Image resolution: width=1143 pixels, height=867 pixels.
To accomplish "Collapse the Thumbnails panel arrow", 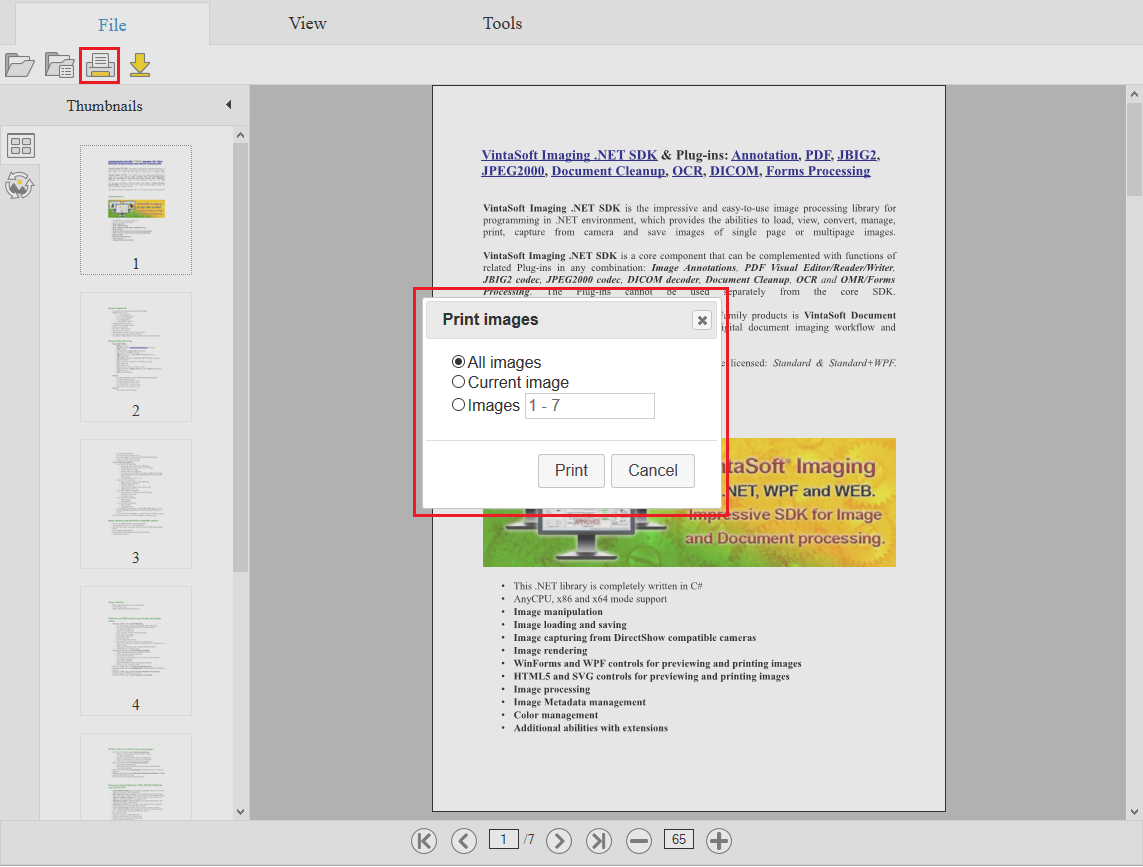I will point(229,105).
